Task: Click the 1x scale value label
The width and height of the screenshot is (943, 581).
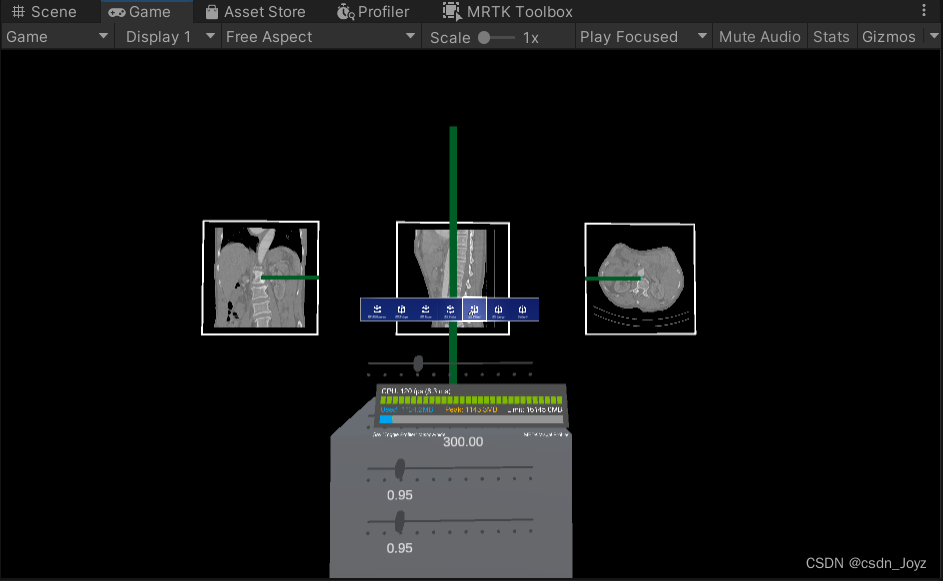Action: (x=530, y=38)
